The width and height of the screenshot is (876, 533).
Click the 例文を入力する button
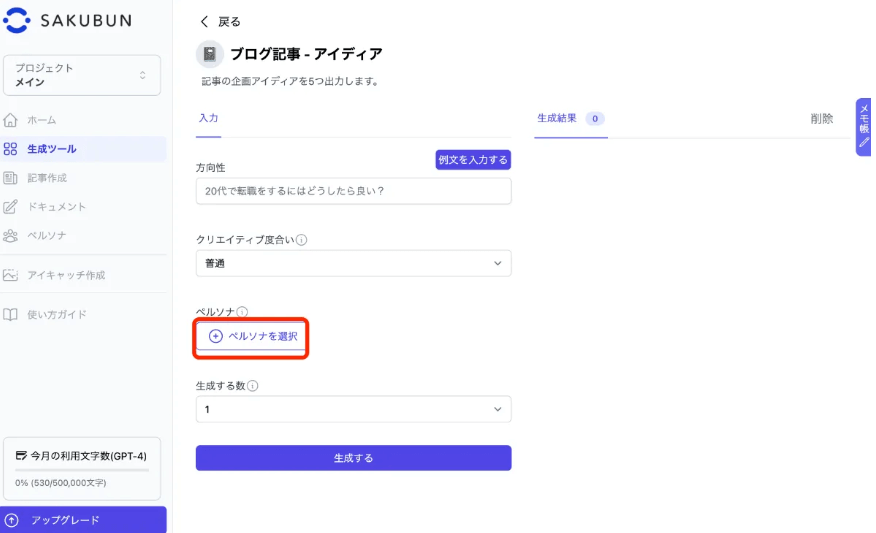[473, 160]
